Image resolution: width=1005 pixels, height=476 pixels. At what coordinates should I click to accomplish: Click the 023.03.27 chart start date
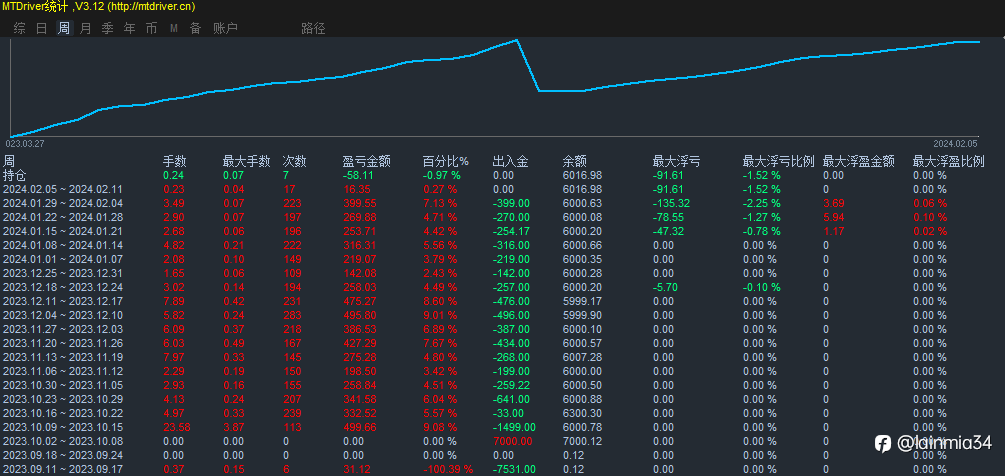[24, 144]
